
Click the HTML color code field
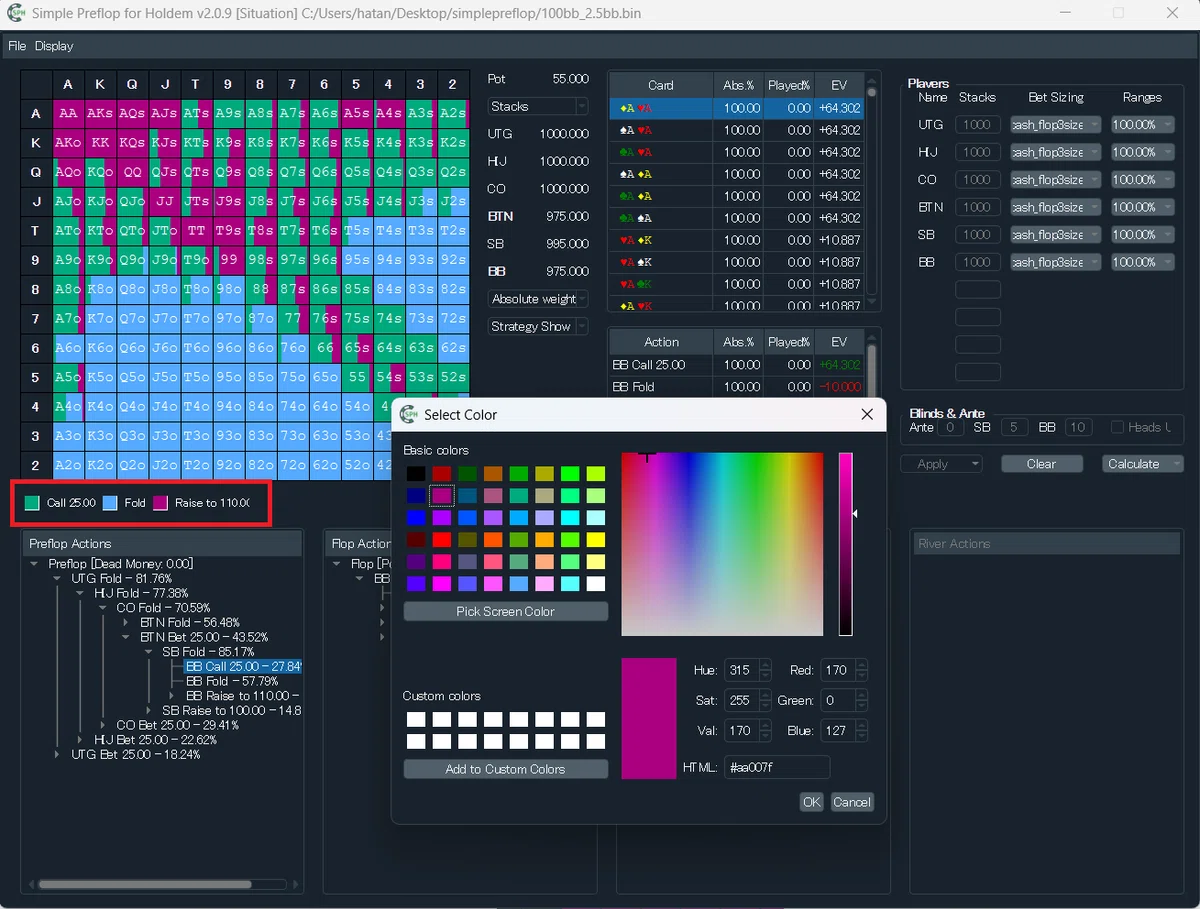click(x=777, y=767)
